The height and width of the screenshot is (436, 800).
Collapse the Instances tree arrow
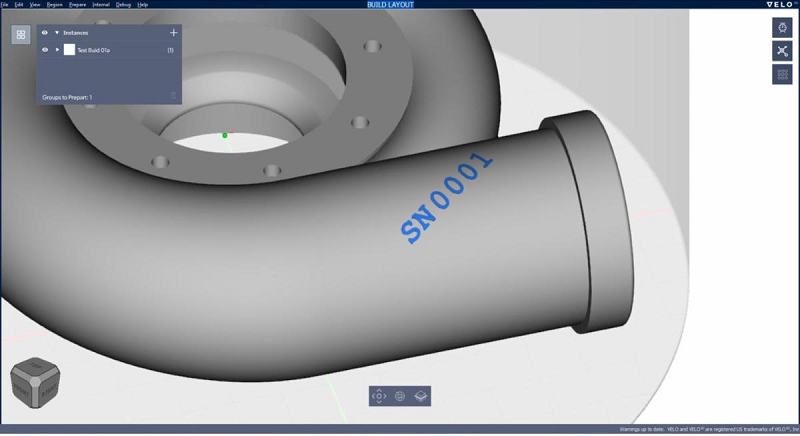(x=57, y=33)
